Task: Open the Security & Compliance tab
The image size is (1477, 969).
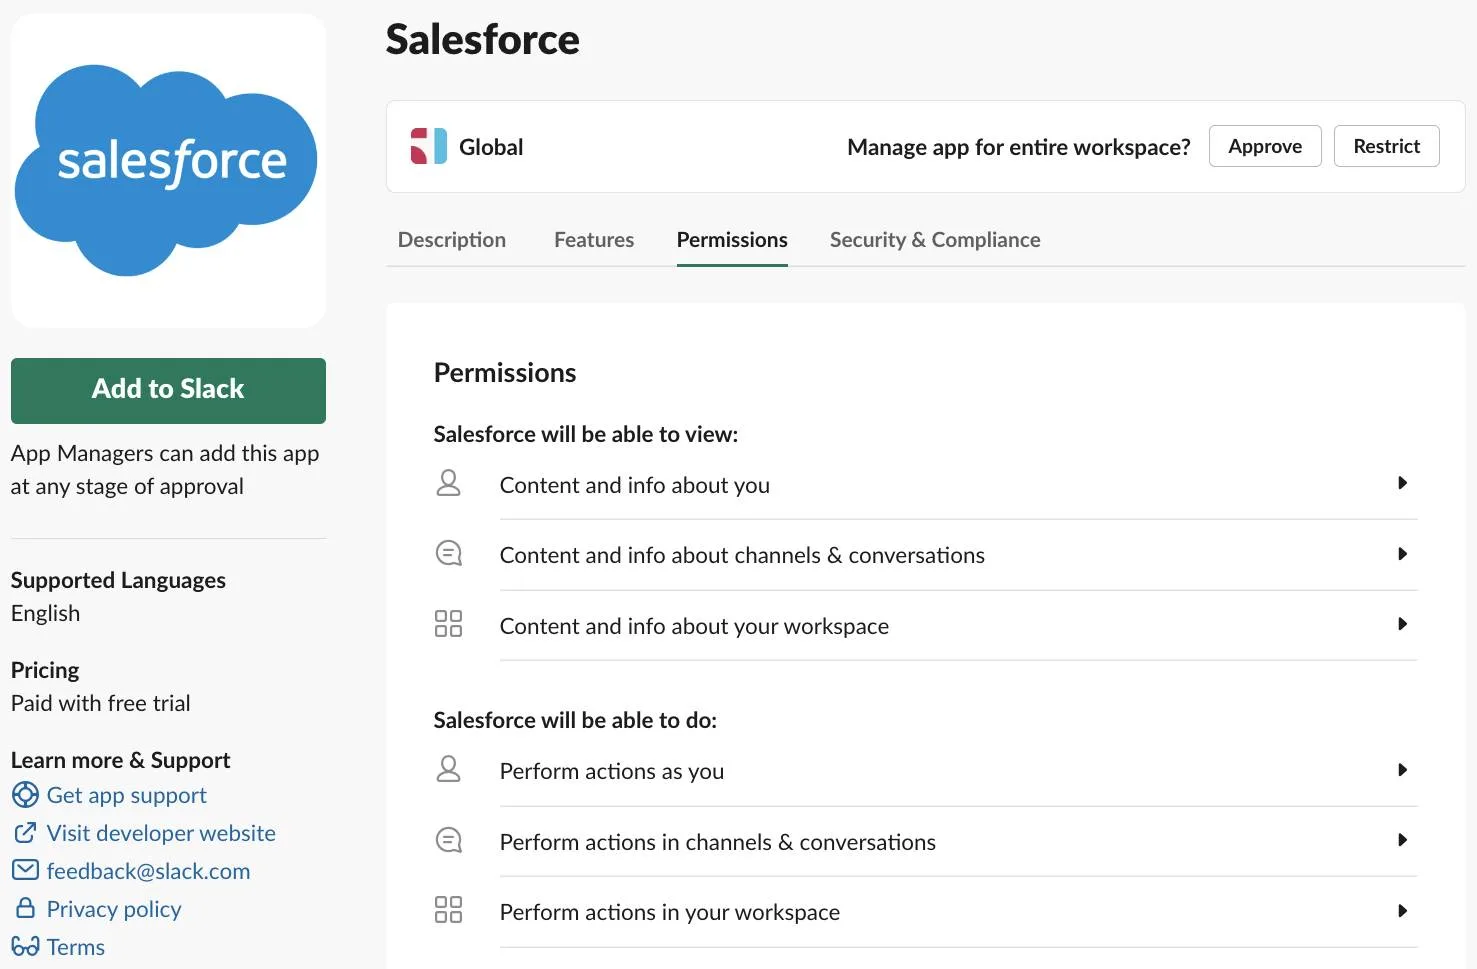Action: tap(935, 240)
